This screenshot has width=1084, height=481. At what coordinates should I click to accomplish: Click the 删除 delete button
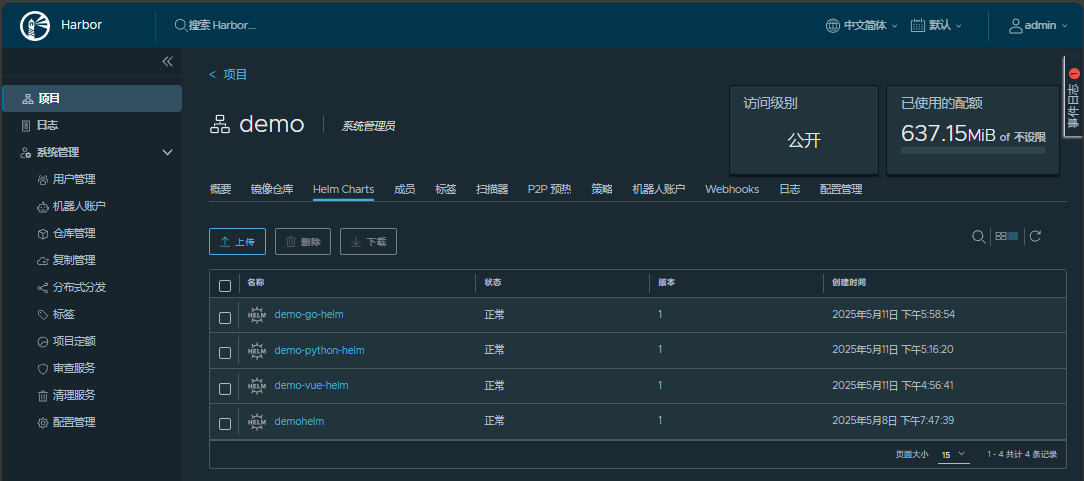coord(303,241)
